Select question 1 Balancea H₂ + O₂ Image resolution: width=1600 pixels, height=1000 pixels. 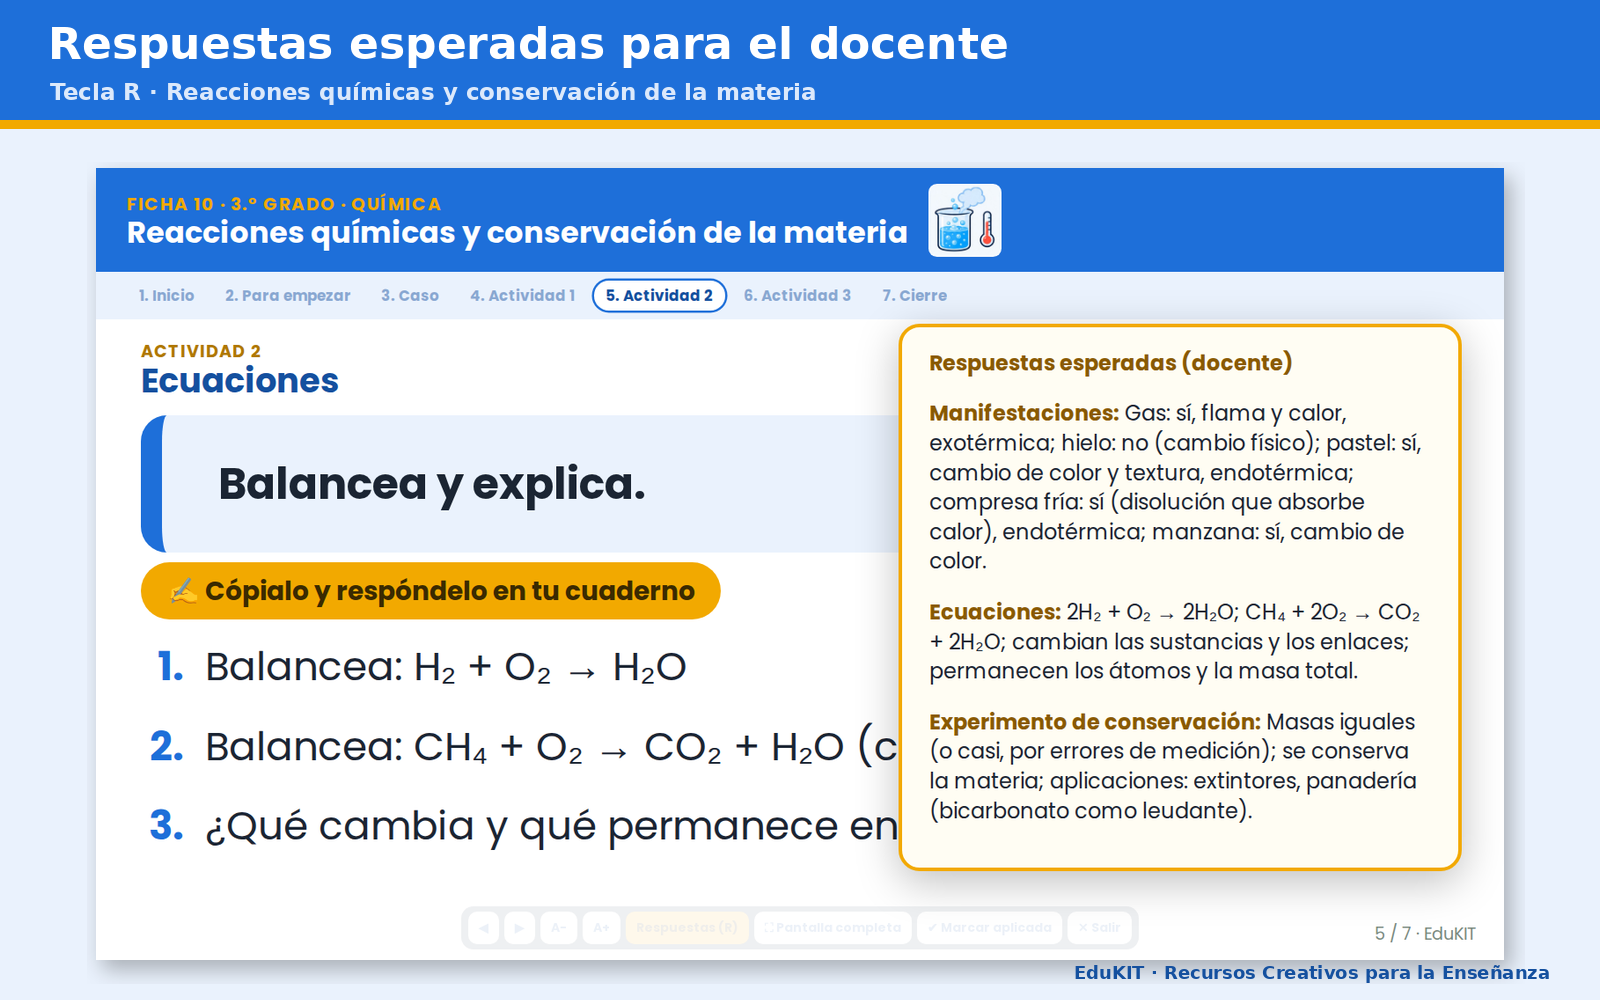[422, 667]
